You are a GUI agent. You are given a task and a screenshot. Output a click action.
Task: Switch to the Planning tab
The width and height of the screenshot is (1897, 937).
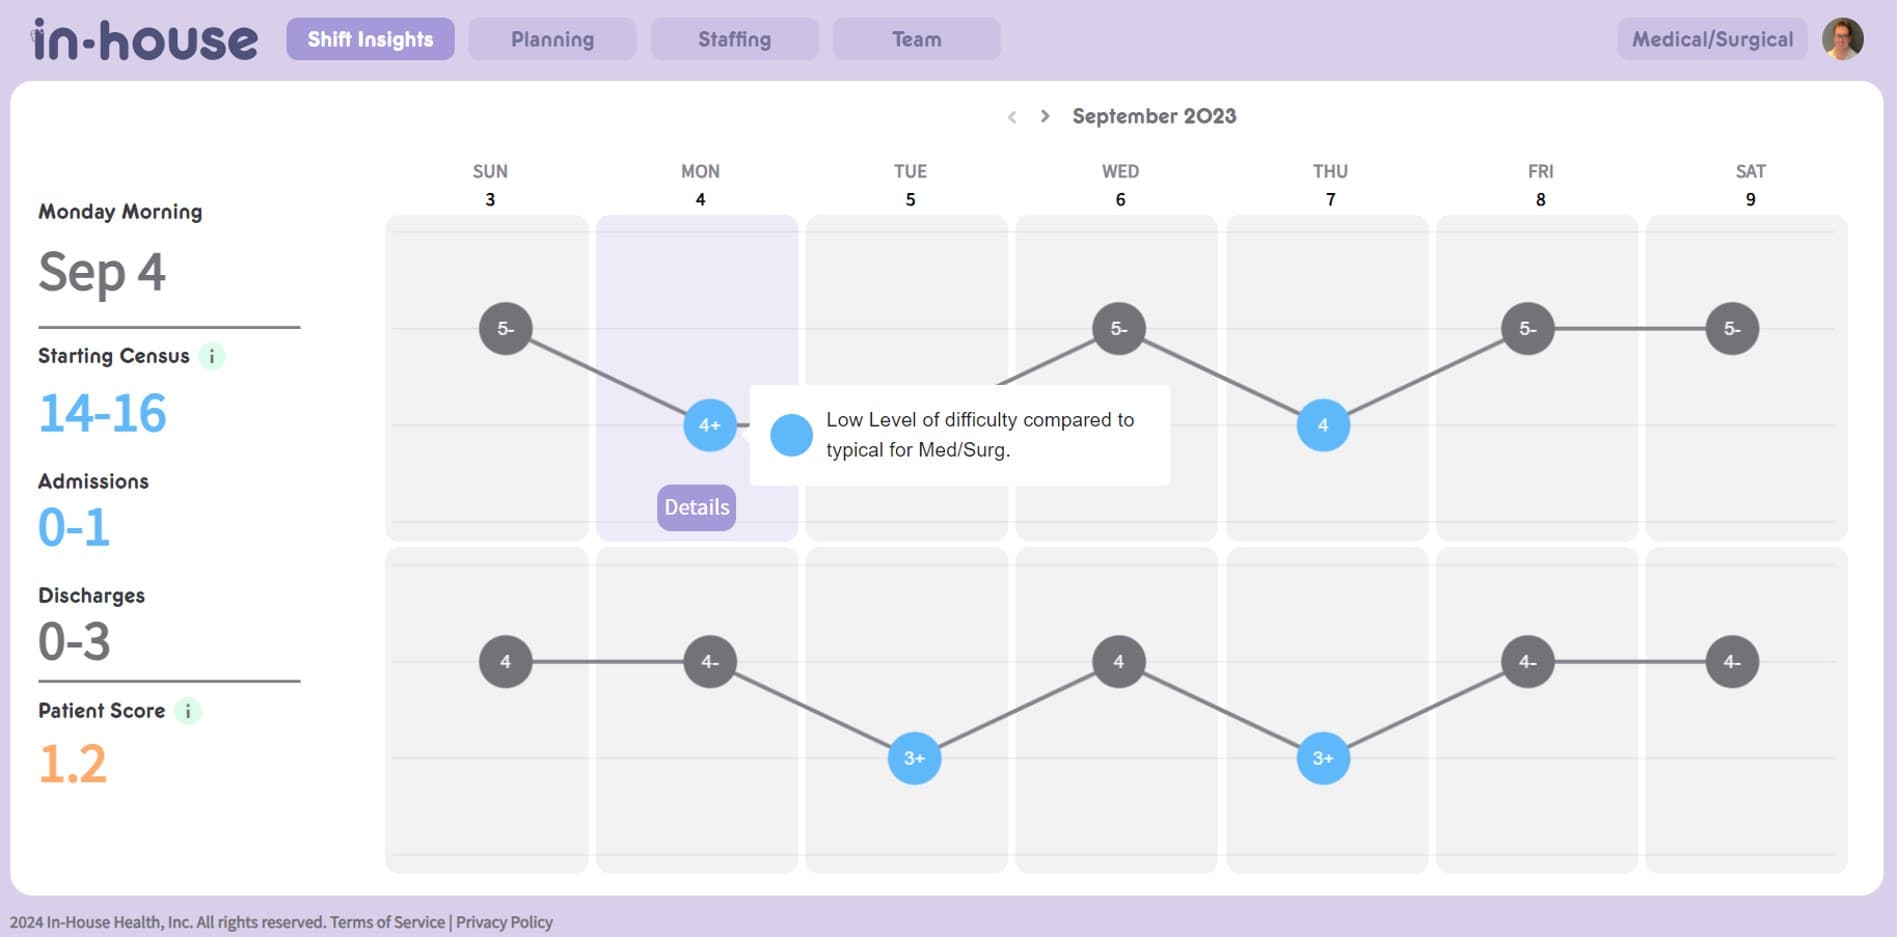pyautogui.click(x=551, y=39)
